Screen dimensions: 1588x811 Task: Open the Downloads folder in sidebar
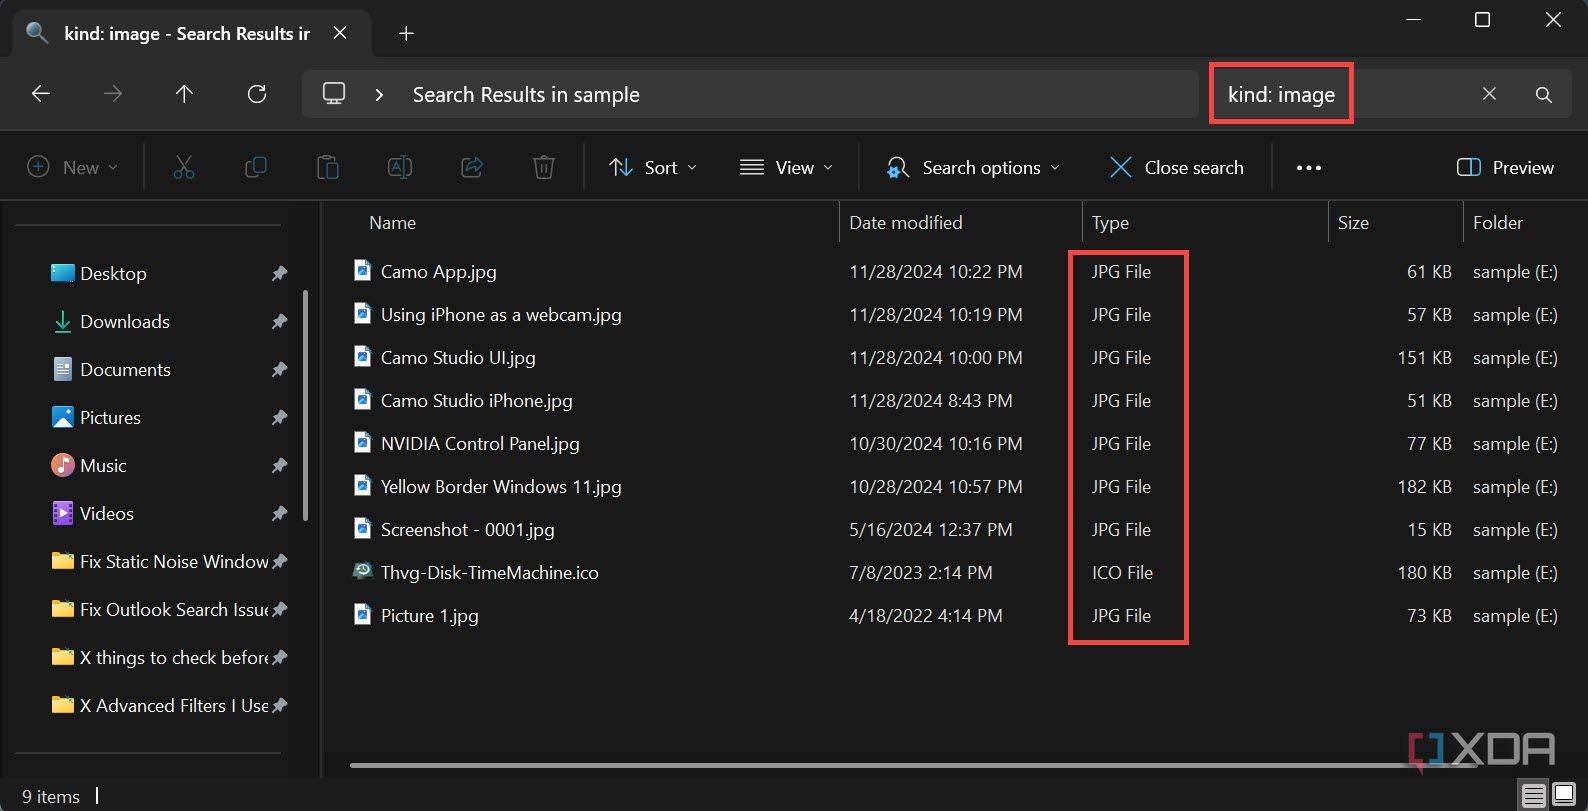tap(124, 321)
